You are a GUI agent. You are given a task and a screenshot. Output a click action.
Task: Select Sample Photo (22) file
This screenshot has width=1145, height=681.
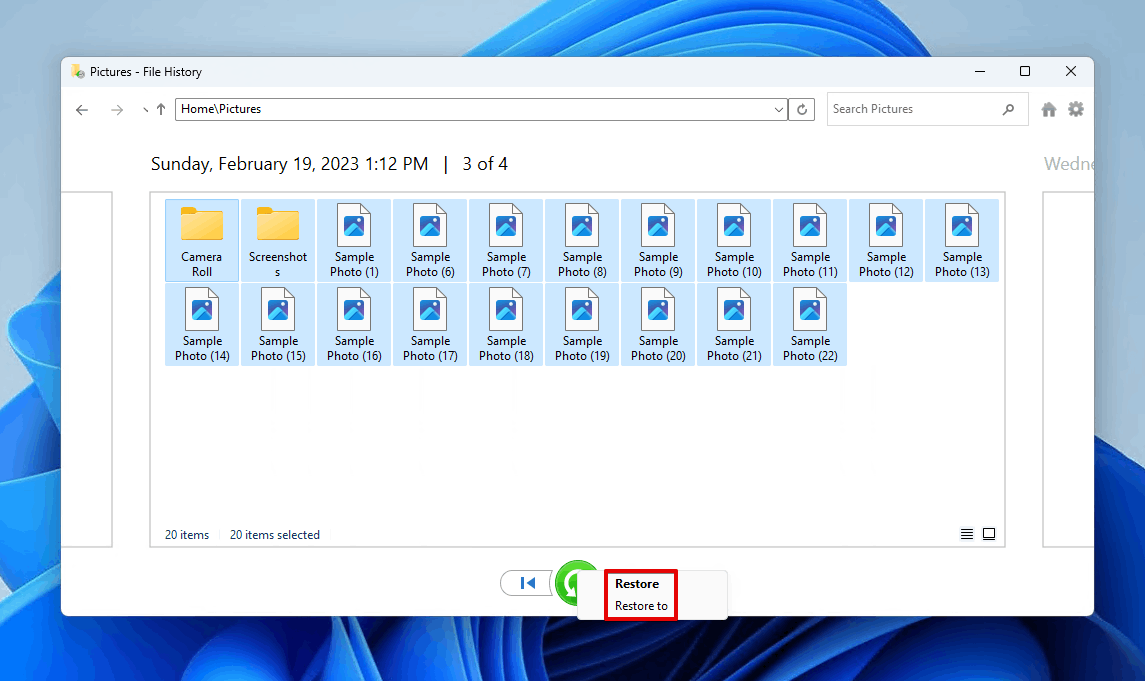click(x=810, y=324)
